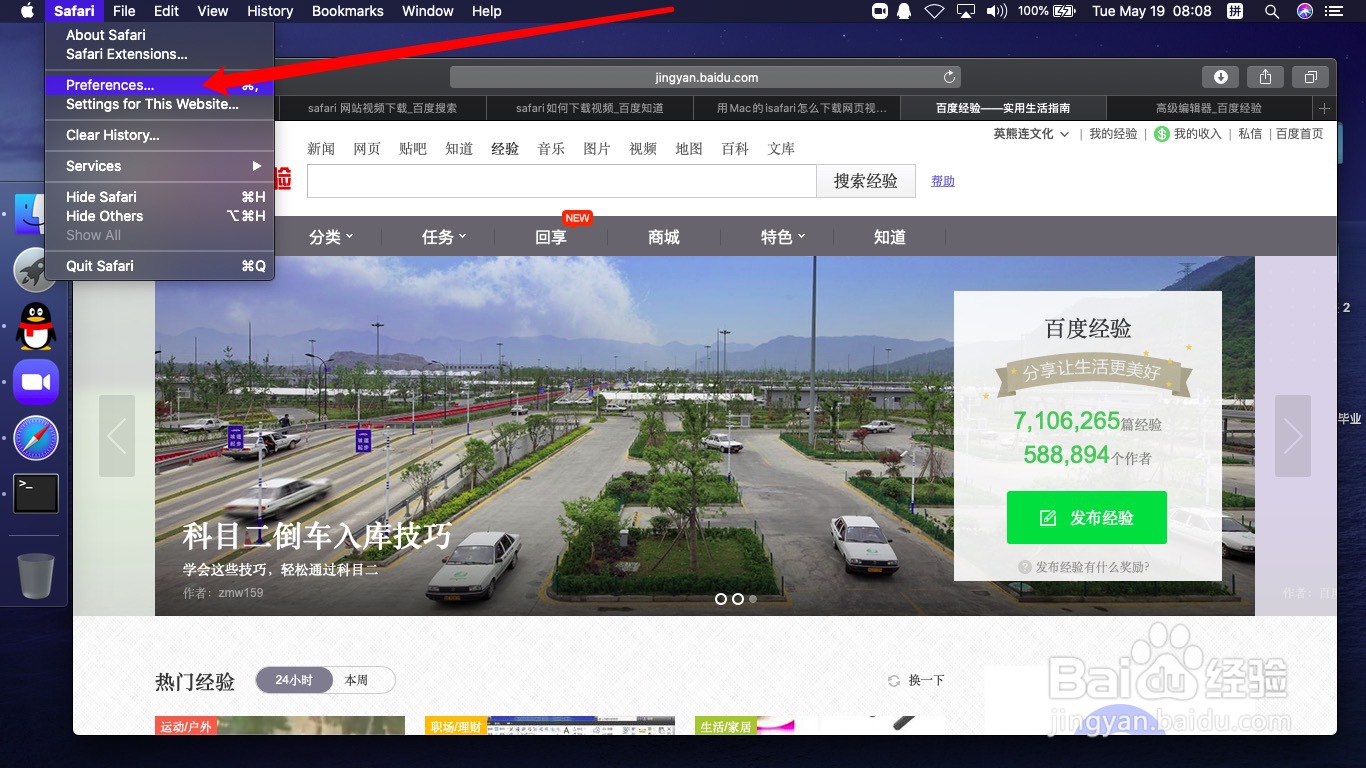Go to next carousel slide
Viewport: 1366px width, 768px height.
click(1293, 436)
